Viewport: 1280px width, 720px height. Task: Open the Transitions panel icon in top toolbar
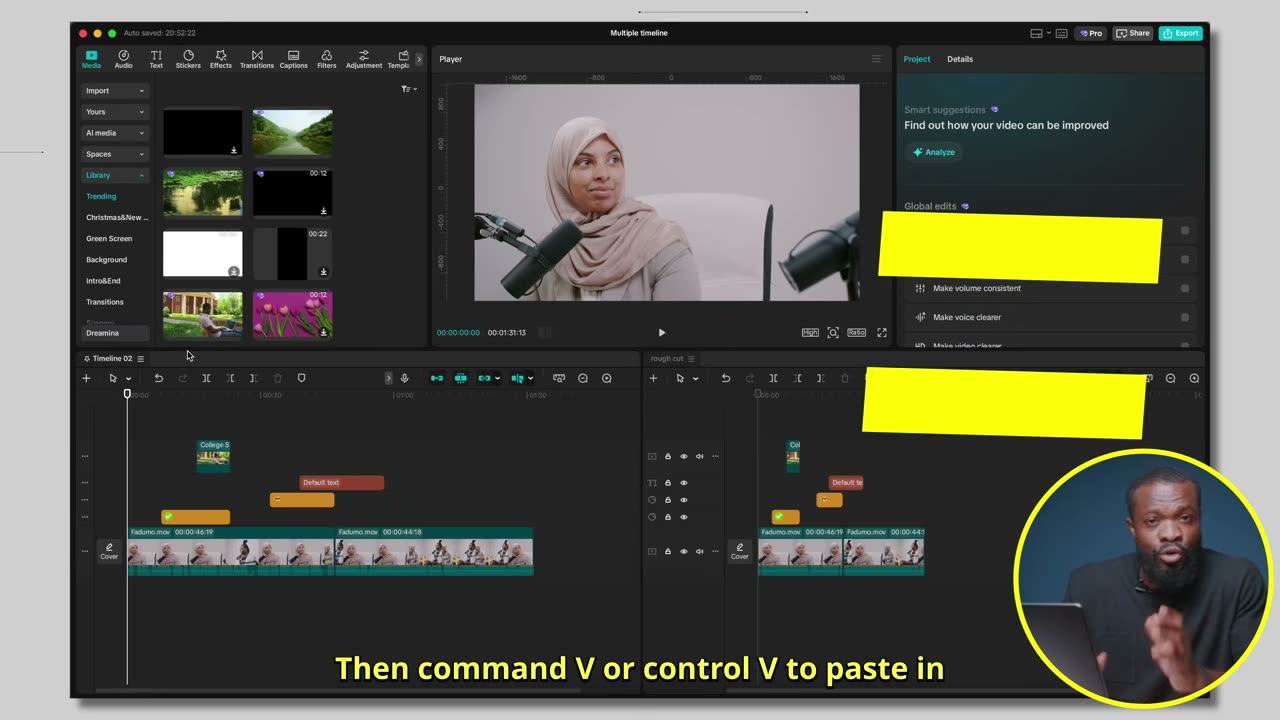(x=257, y=59)
